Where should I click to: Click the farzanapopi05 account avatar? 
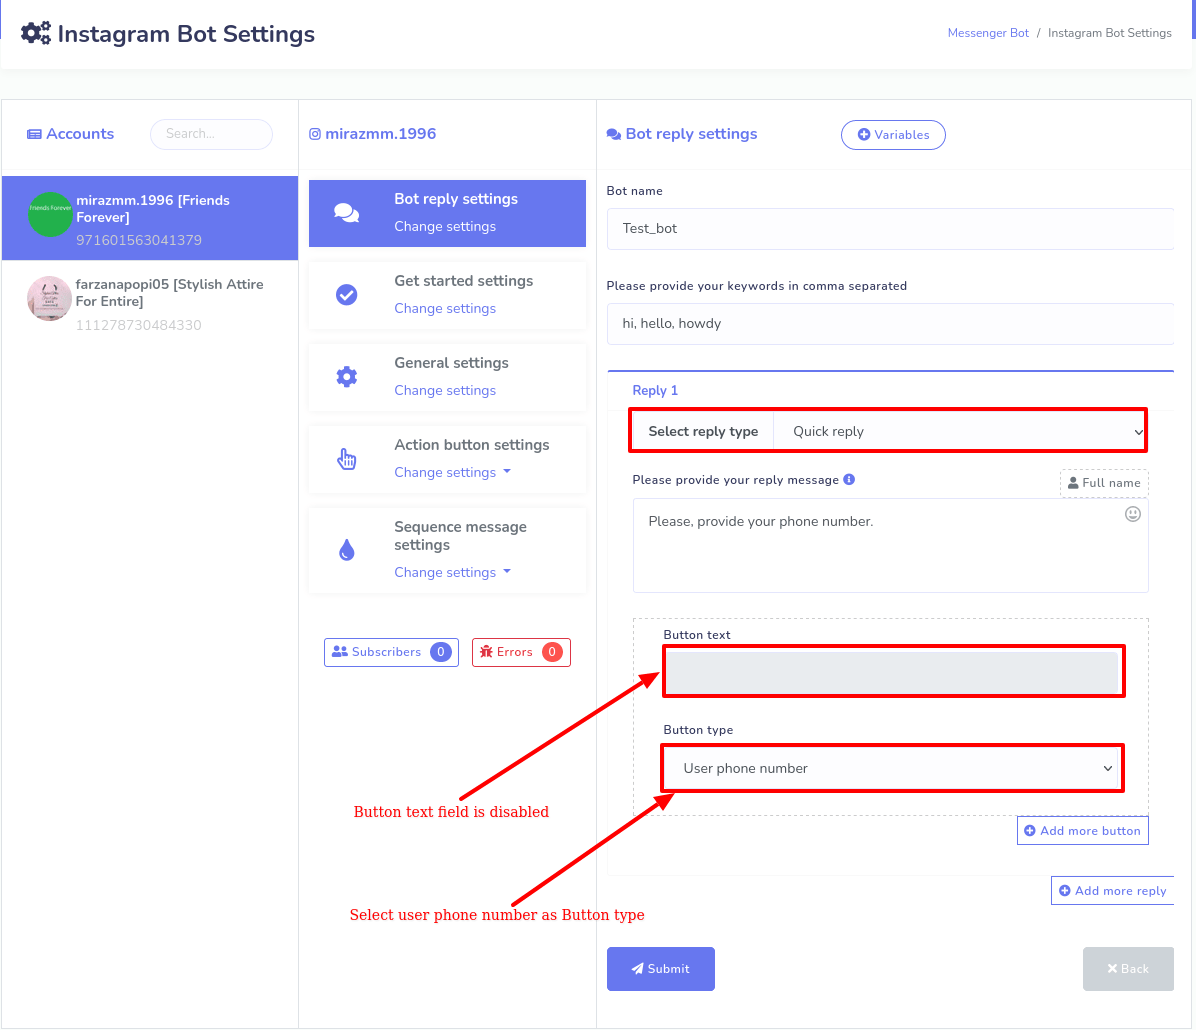click(x=50, y=298)
